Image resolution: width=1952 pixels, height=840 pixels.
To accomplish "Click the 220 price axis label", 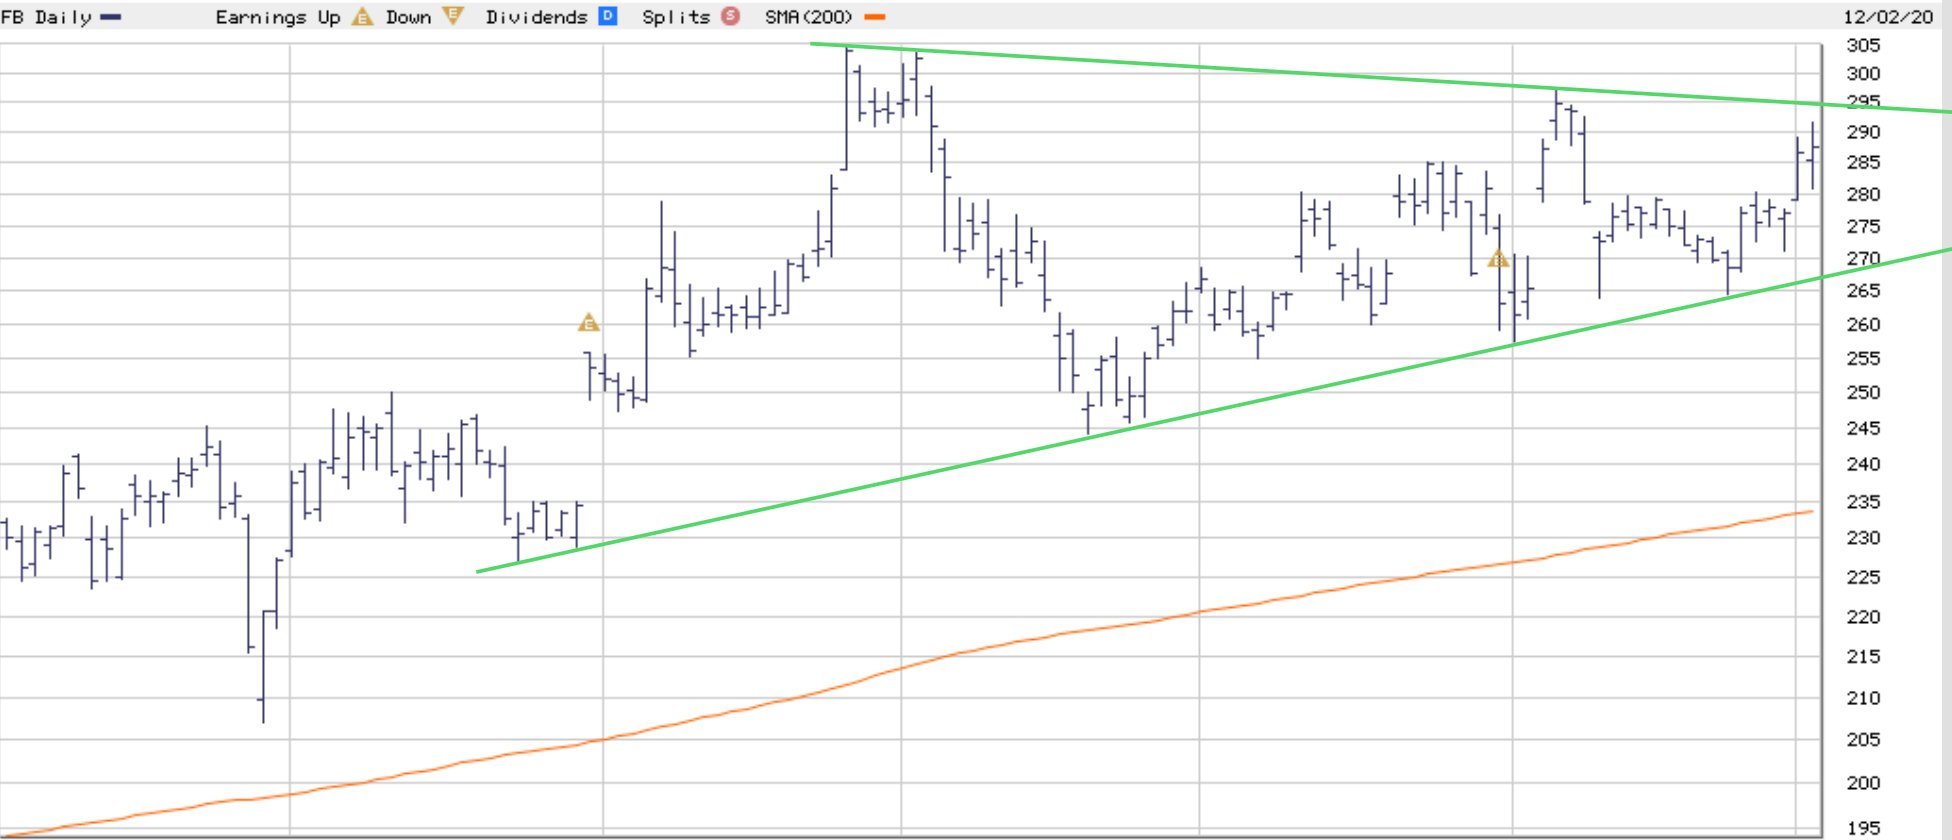I will pyautogui.click(x=1863, y=617).
